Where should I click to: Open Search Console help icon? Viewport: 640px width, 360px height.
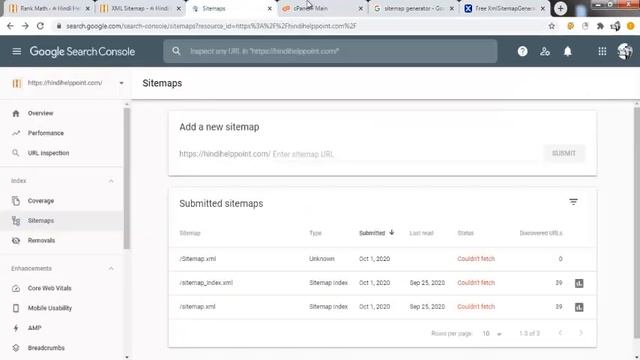coord(522,51)
